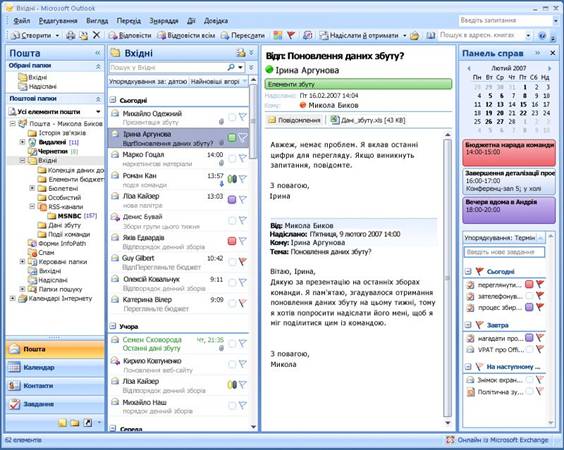Image resolution: width=564 pixels, height=450 pixels.
Task: Click the Online with Exchange status icon
Action: pyautogui.click(x=450, y=440)
